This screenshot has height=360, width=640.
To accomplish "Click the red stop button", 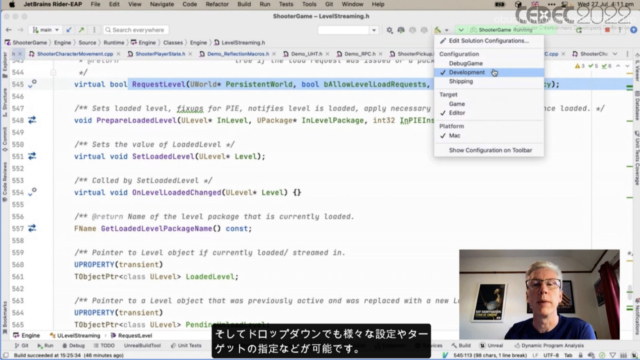I will [x=607, y=30].
